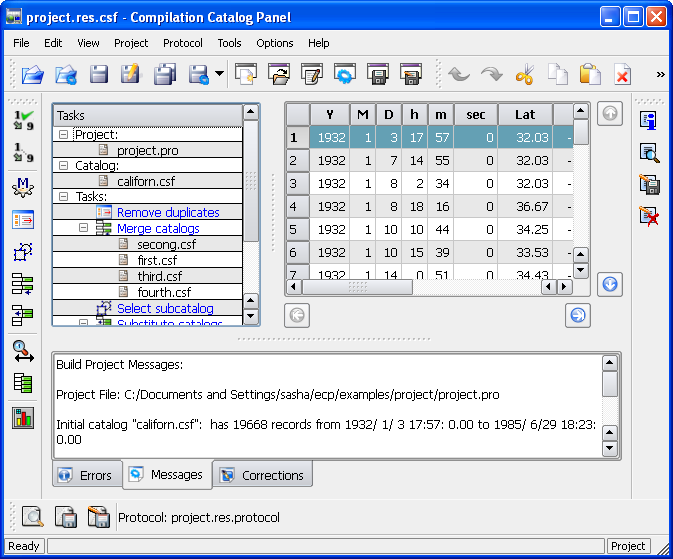The width and height of the screenshot is (673, 559).
Task: Select fourth.csf in tasks tree
Action: 164,292
